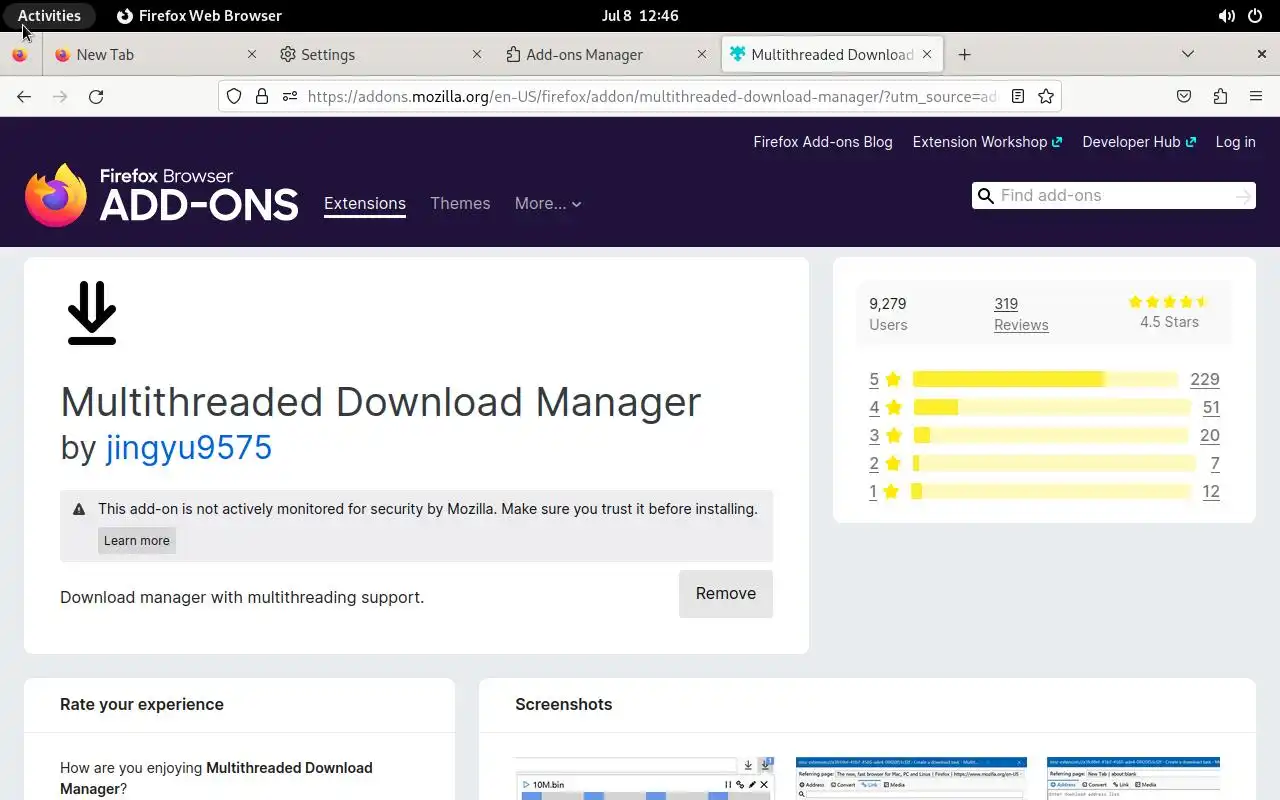The height and width of the screenshot is (800, 1280).
Task: Bookmark this page with the star icon
Action: click(x=1046, y=97)
